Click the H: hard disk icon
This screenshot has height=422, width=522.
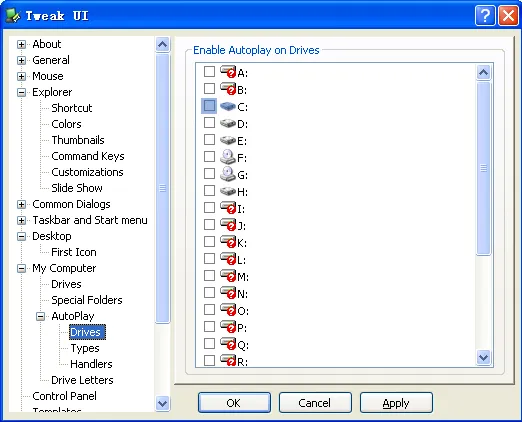pos(228,191)
